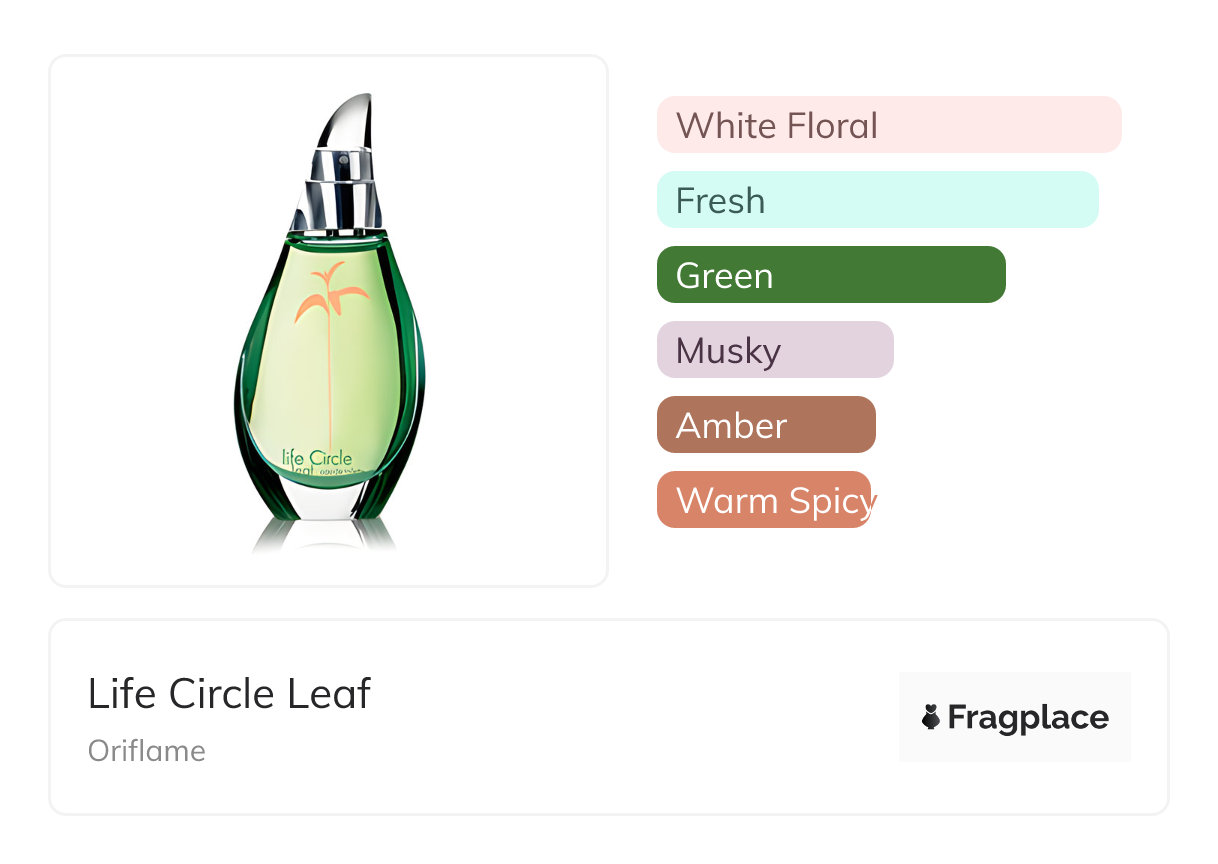Open the Oriflame brand link
The image size is (1218, 864).
147,751
